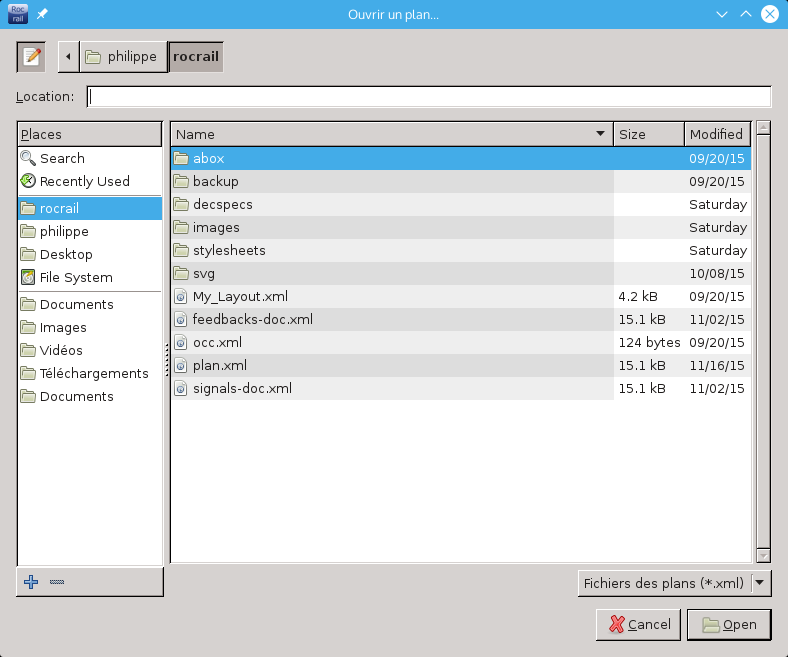Click the add bookmark plus icon
This screenshot has width=788, height=657.
[x=31, y=582]
